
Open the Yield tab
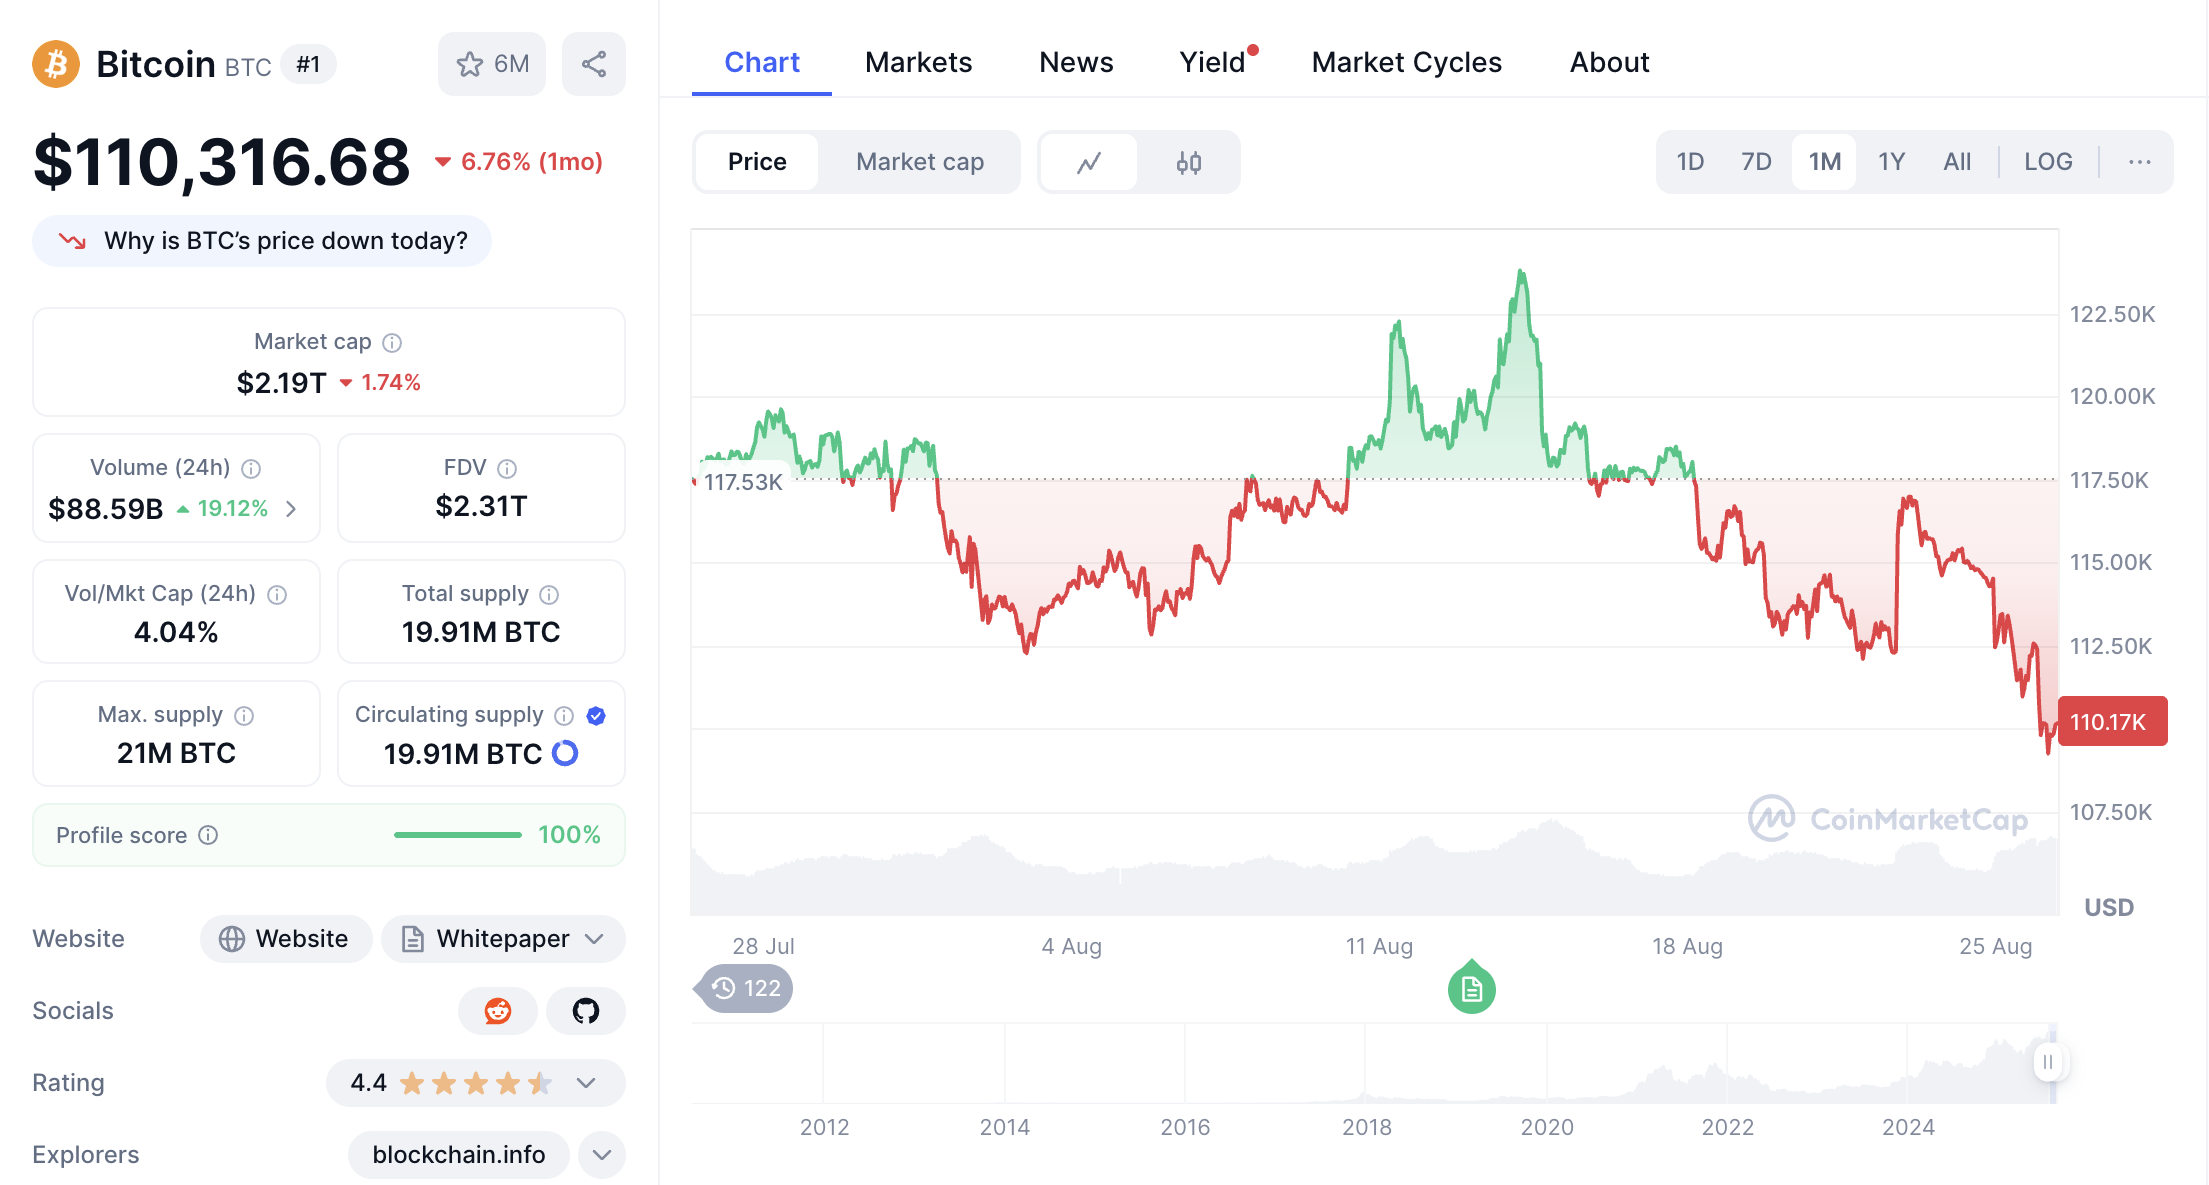pos(1212,63)
